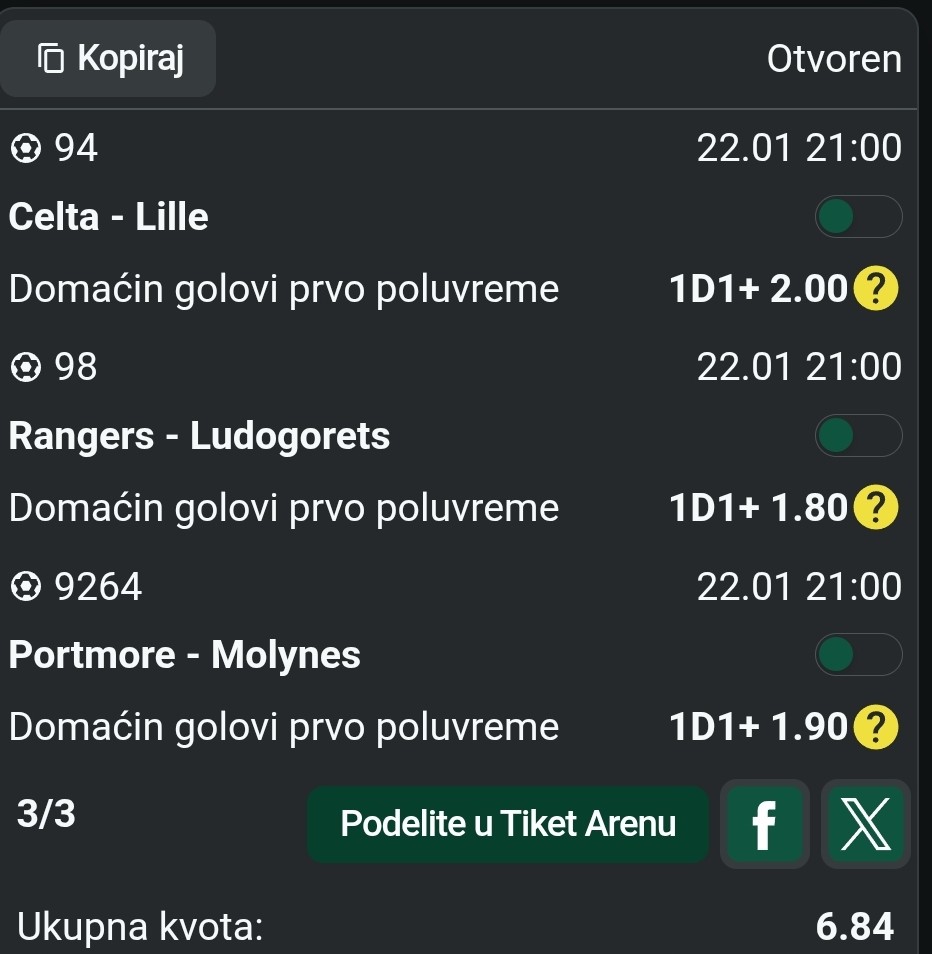
Task: Toggle the Portmore - Molynes switch
Action: pos(858,655)
